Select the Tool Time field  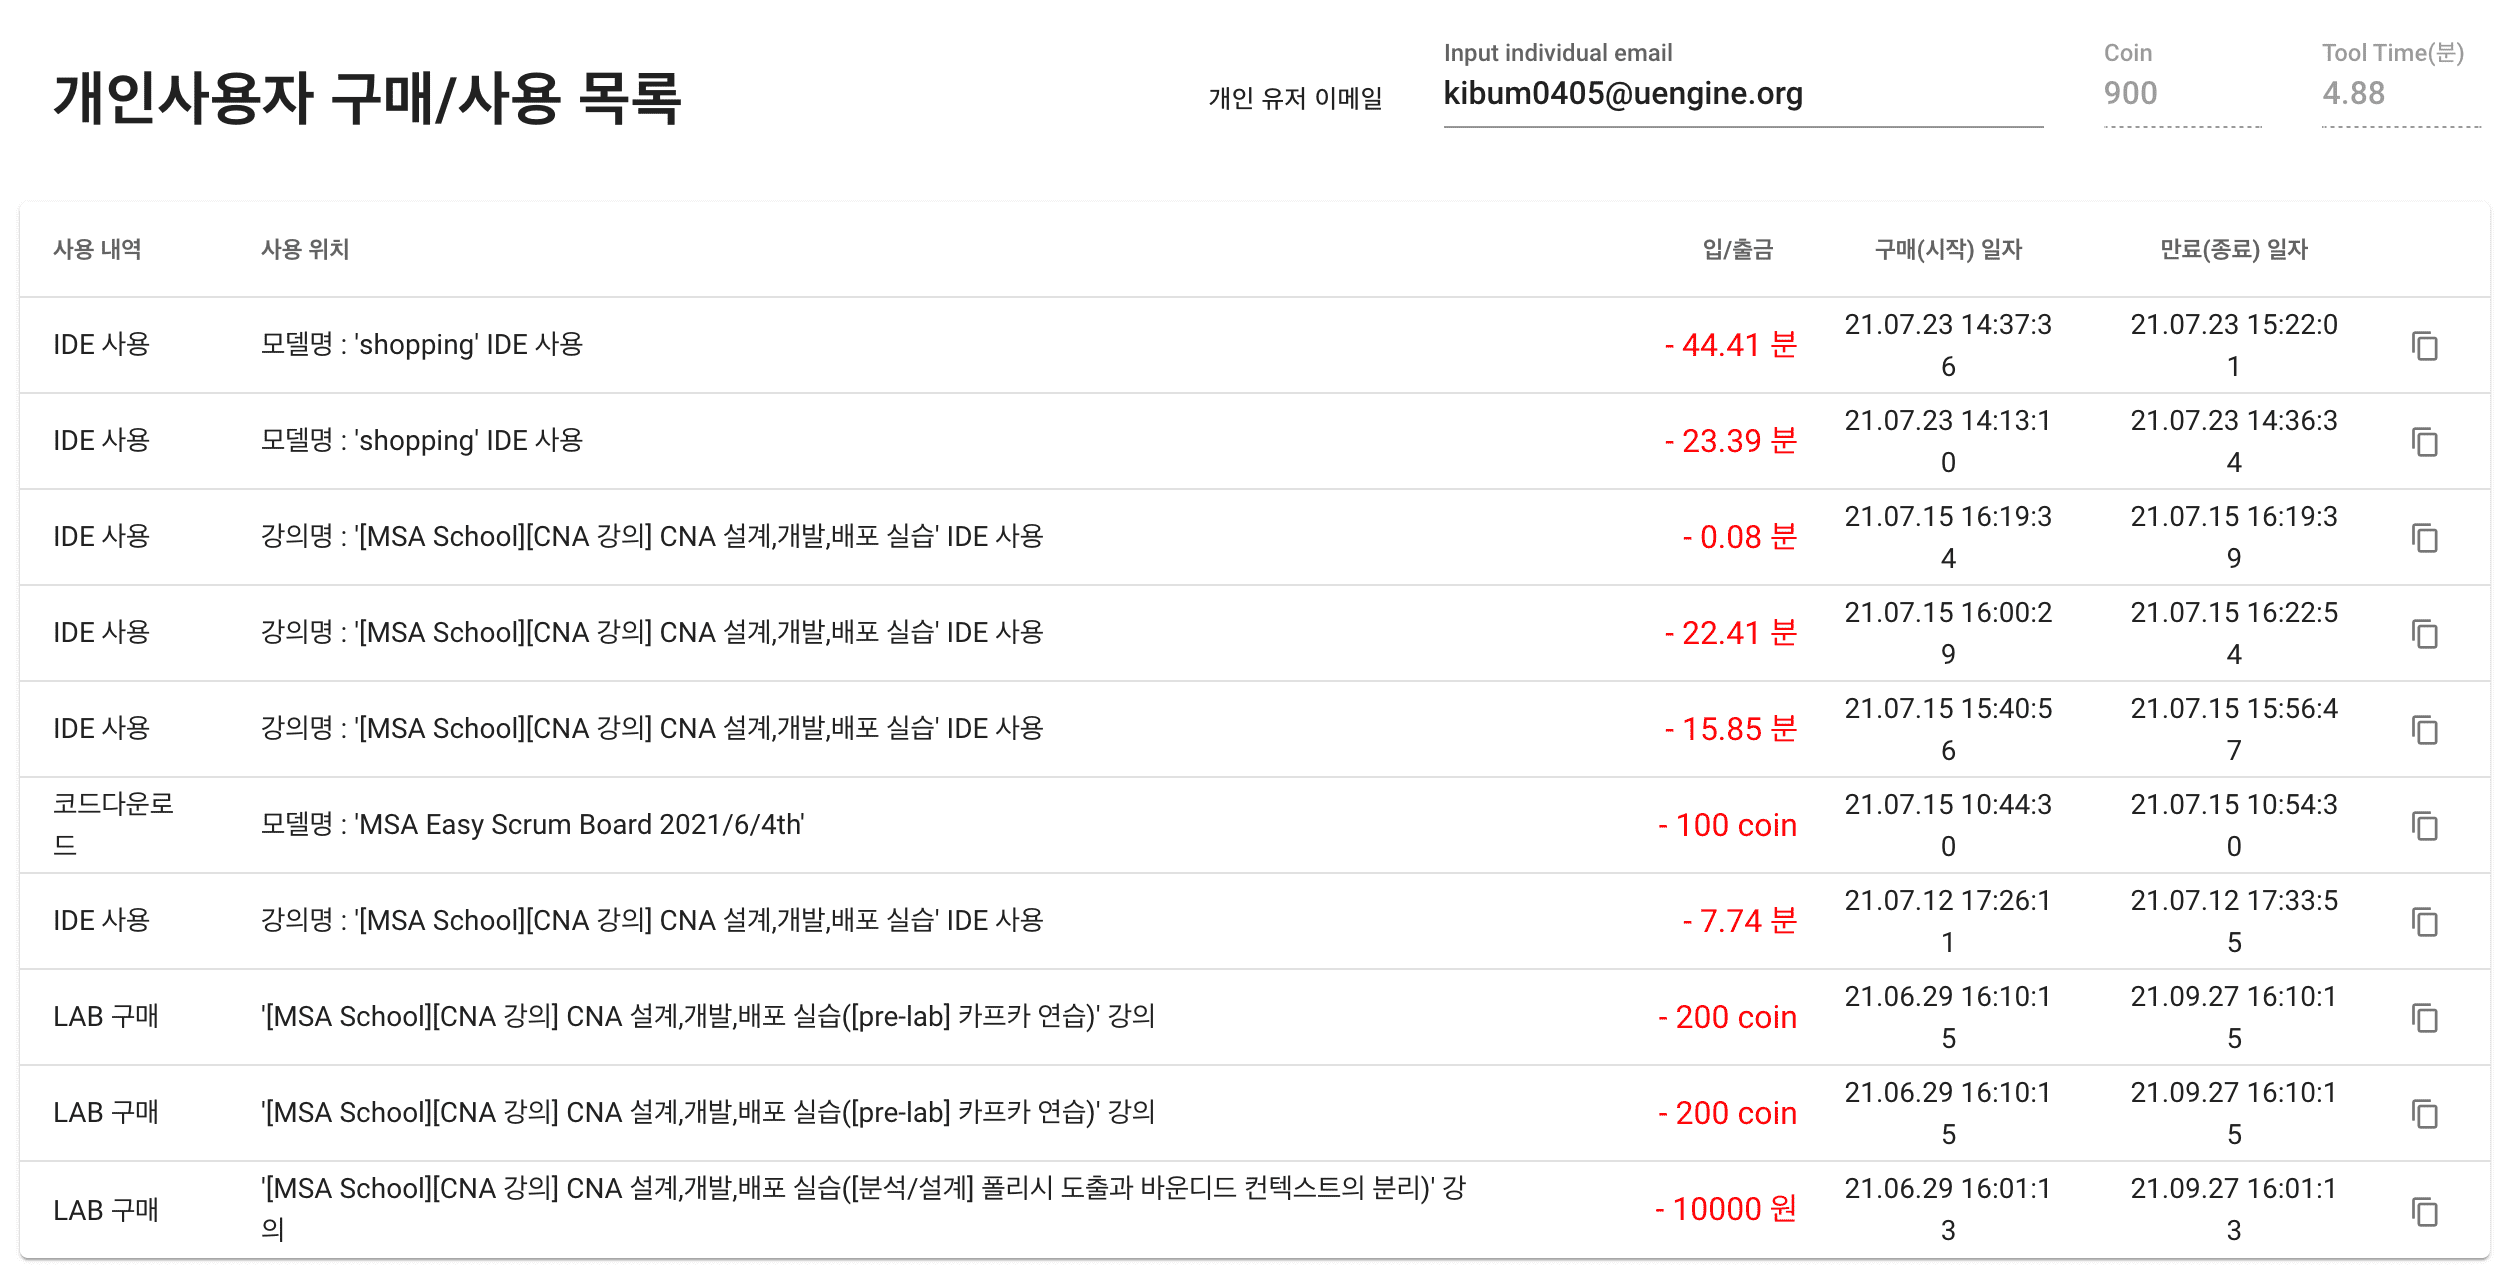(2401, 94)
